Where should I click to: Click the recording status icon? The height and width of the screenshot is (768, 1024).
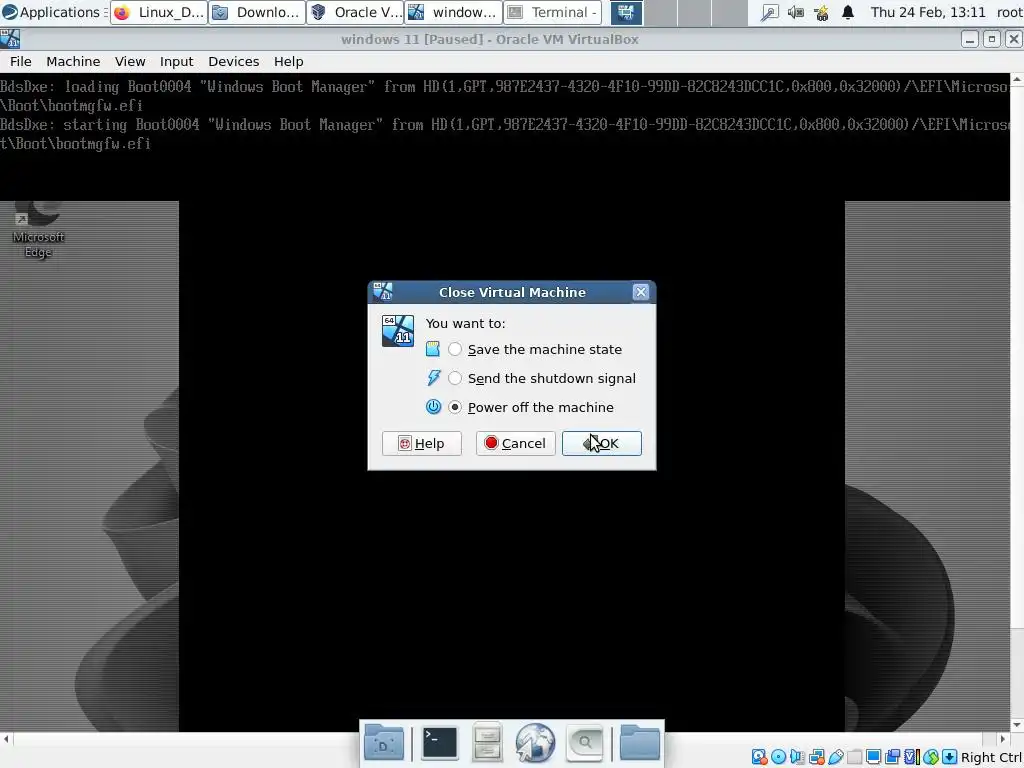(892, 757)
